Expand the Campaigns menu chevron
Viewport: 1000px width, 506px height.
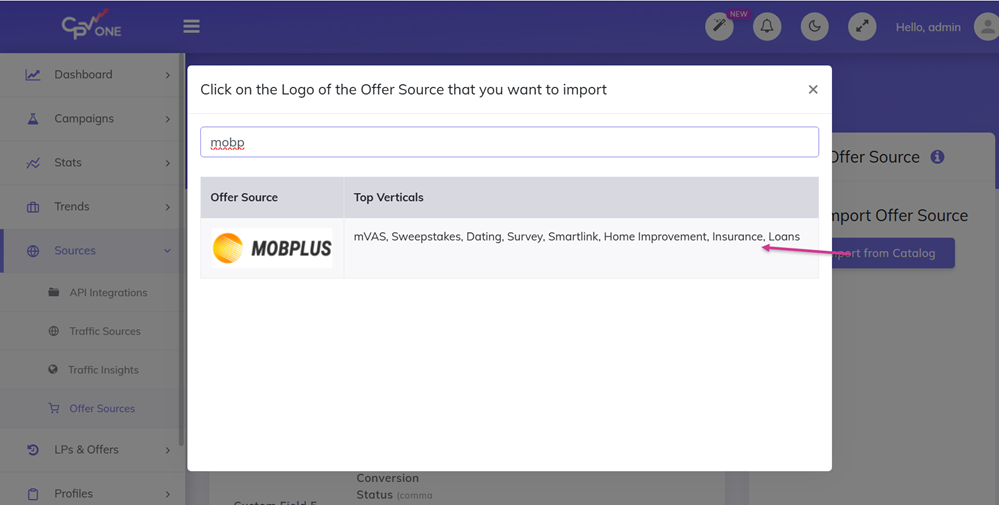click(x=168, y=119)
